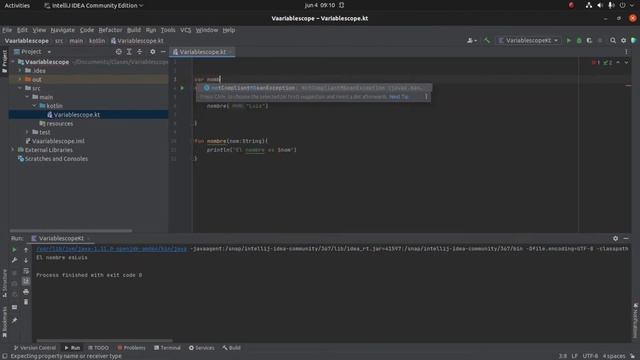Open the VariablescopeKt run configuration dropdown
The height and width of the screenshot is (360, 640).
click(529, 40)
